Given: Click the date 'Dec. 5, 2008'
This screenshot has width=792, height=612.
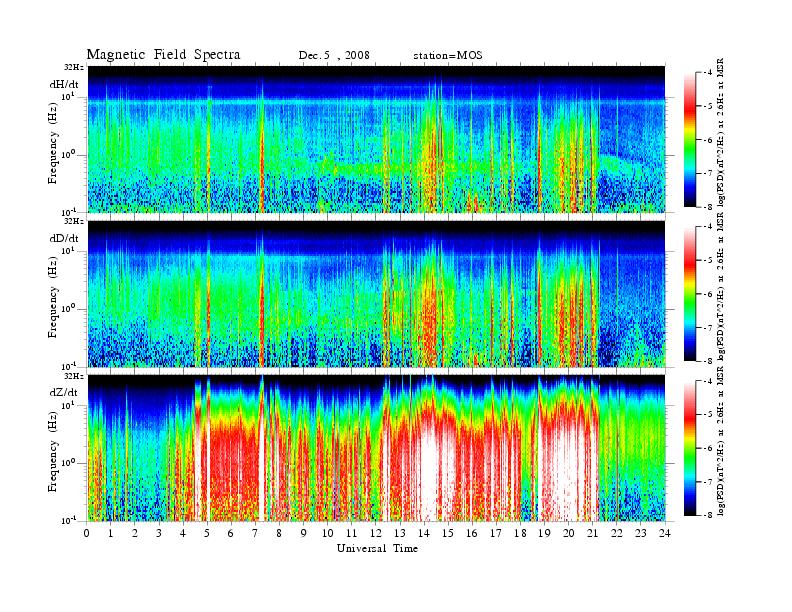Looking at the screenshot, I should point(334,56).
